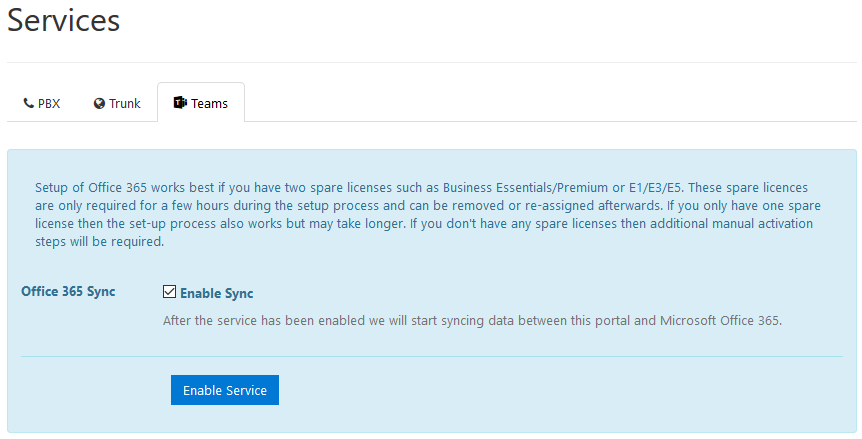The width and height of the screenshot is (862, 439).
Task: Open the Trunk tab
Action: coord(117,103)
